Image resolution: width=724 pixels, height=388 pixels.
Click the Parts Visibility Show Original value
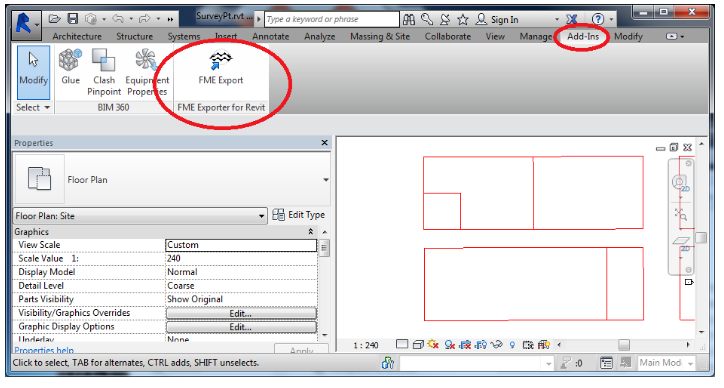coord(241,299)
